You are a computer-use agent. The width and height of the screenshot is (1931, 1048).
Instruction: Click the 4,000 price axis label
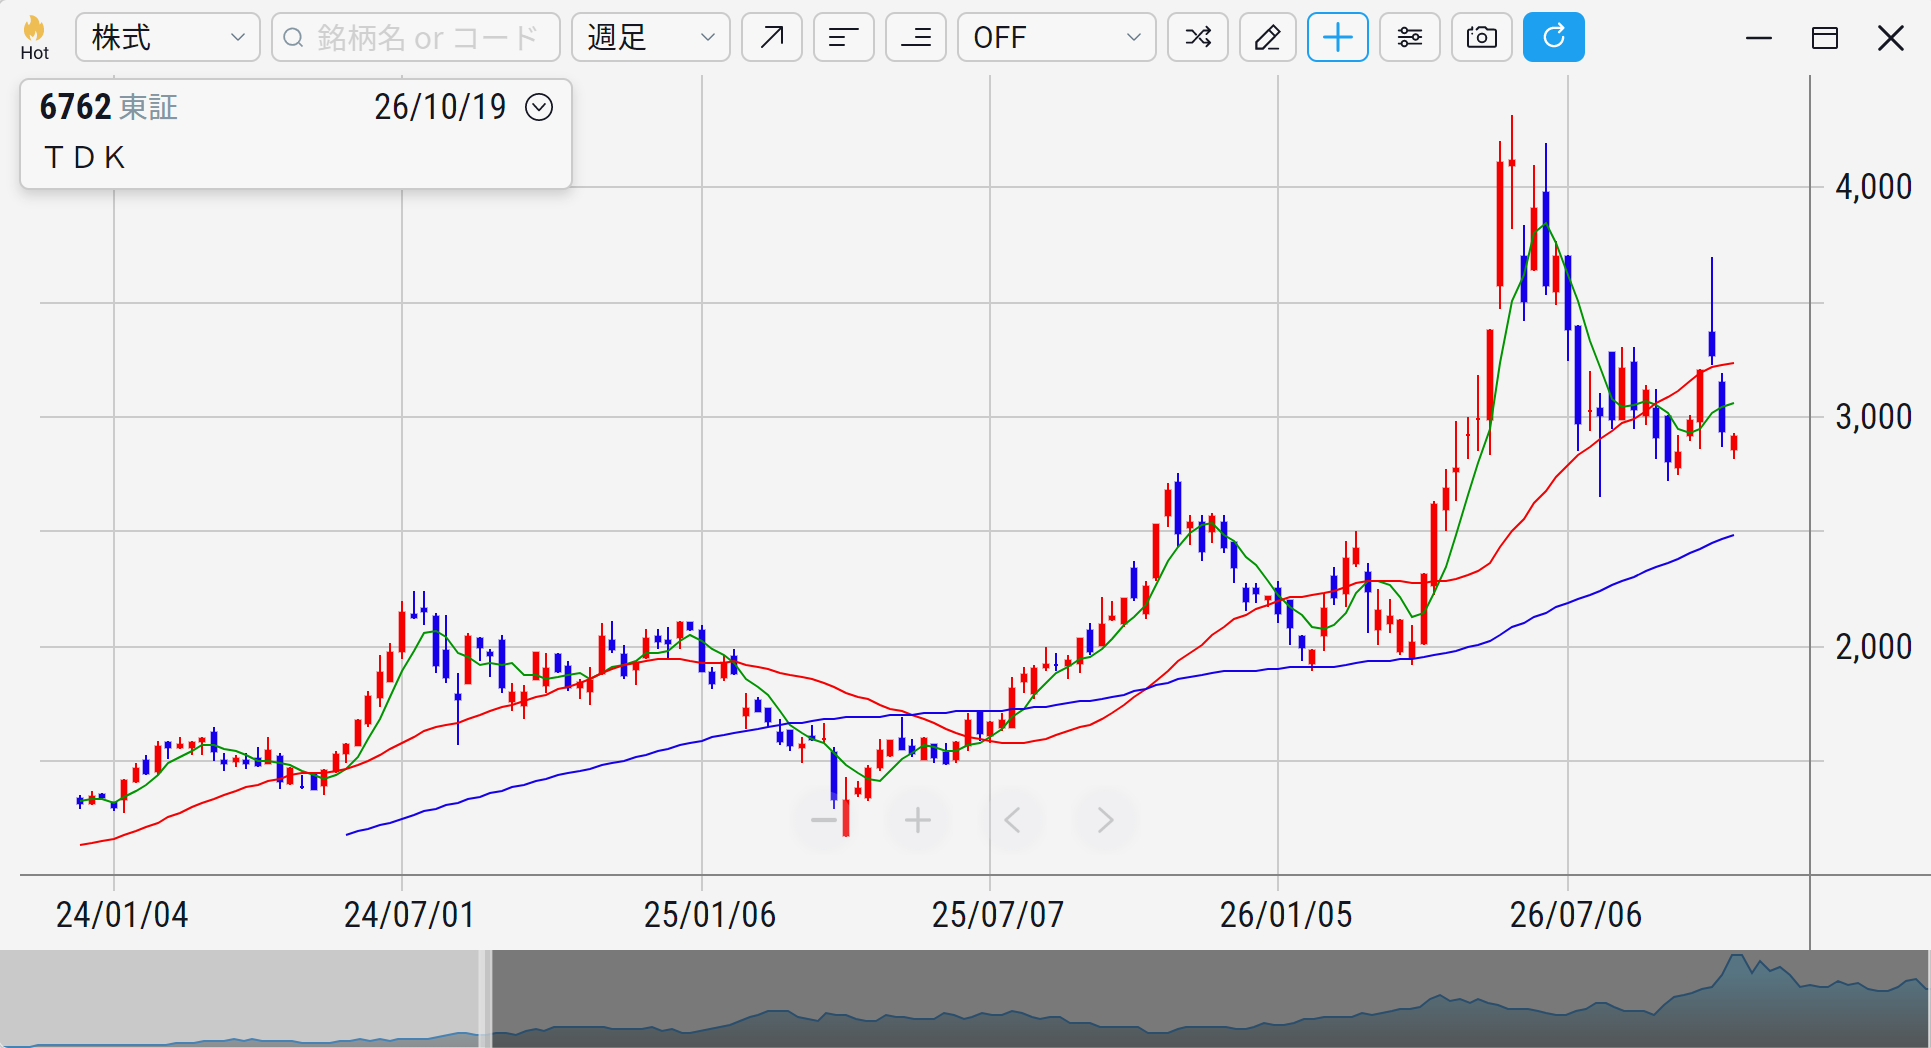tap(1873, 187)
